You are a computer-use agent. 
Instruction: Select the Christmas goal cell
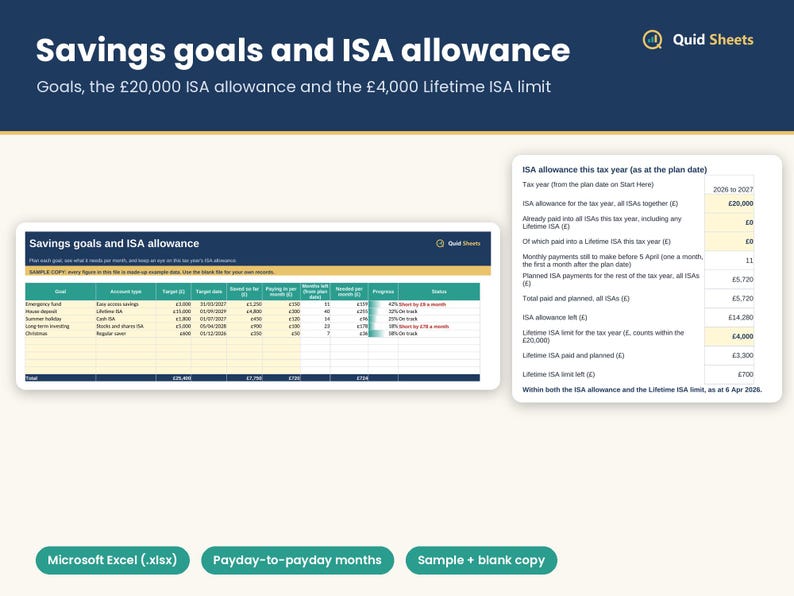(x=60, y=334)
